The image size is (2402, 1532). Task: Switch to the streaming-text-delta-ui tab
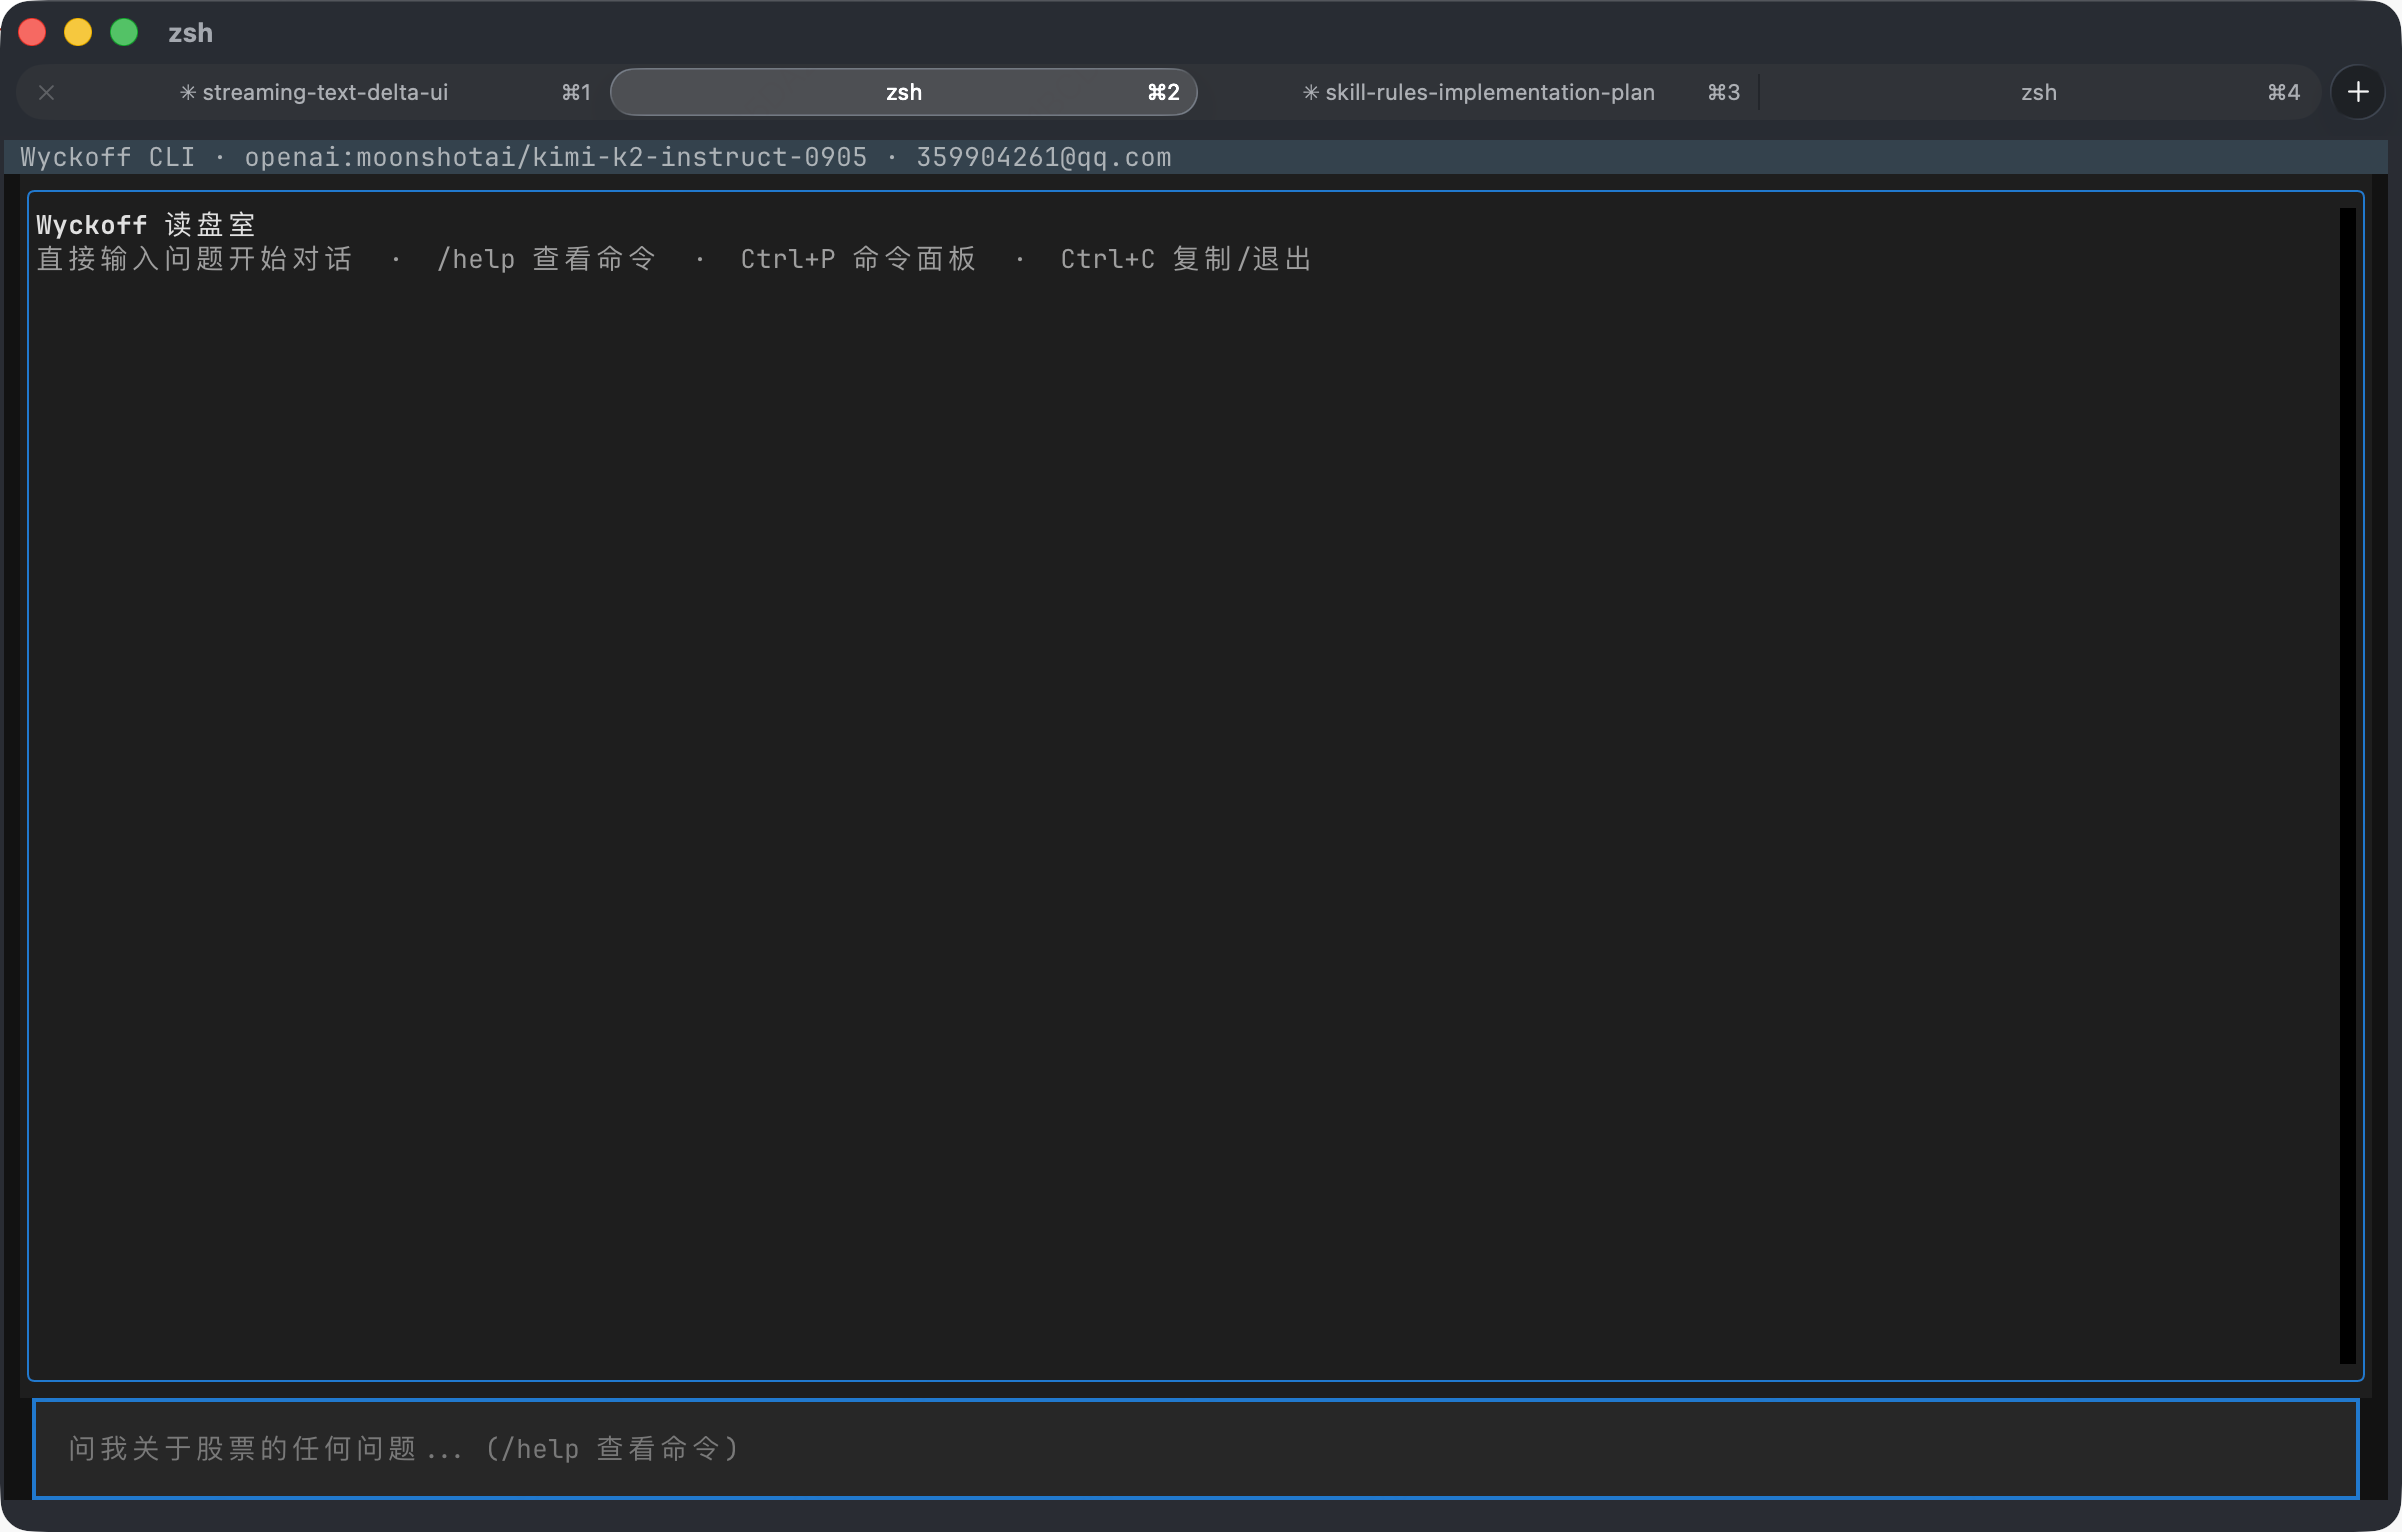point(314,92)
